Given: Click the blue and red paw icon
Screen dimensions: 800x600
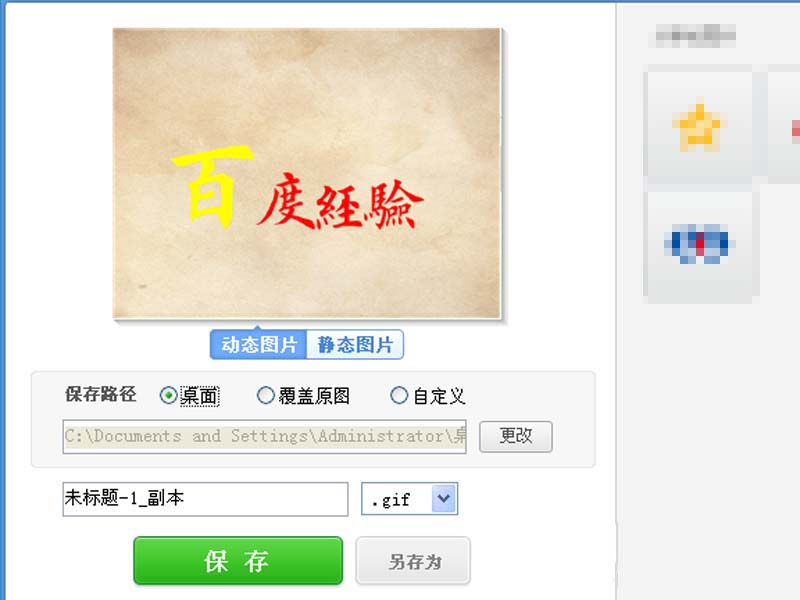Looking at the screenshot, I should pyautogui.click(x=699, y=243).
